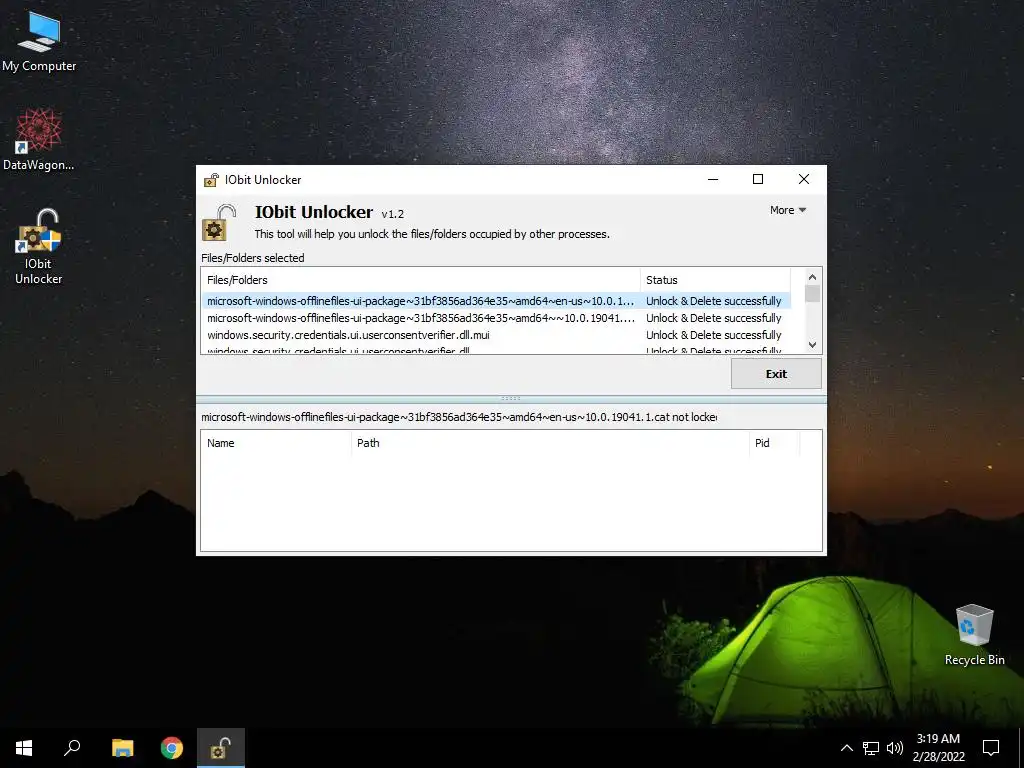Click the file list scrollbar thumb
Image resolution: width=1024 pixels, height=768 pixels.
tap(812, 294)
